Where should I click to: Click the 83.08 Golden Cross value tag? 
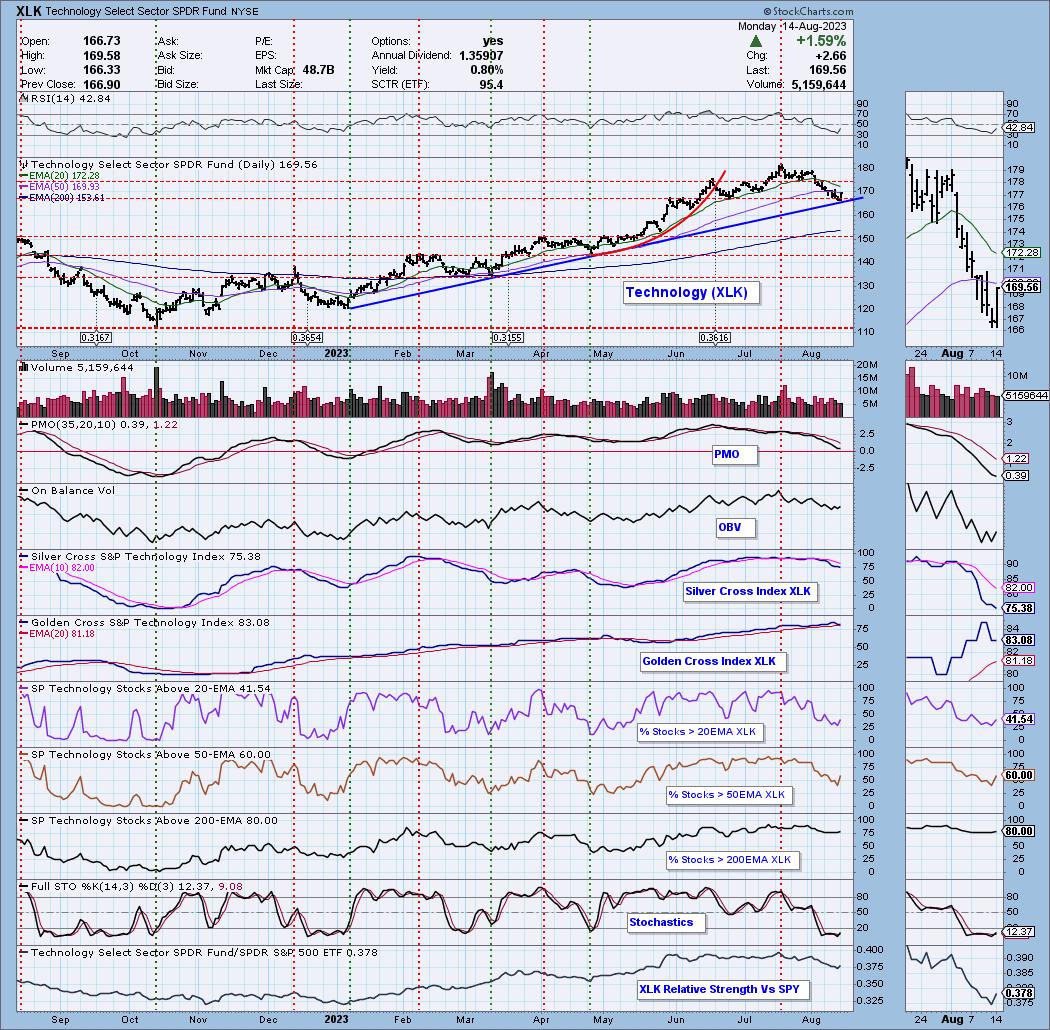click(x=1020, y=640)
